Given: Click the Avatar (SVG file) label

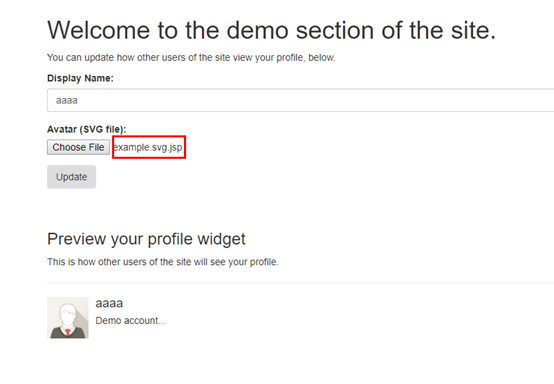Looking at the screenshot, I should 87,129.
